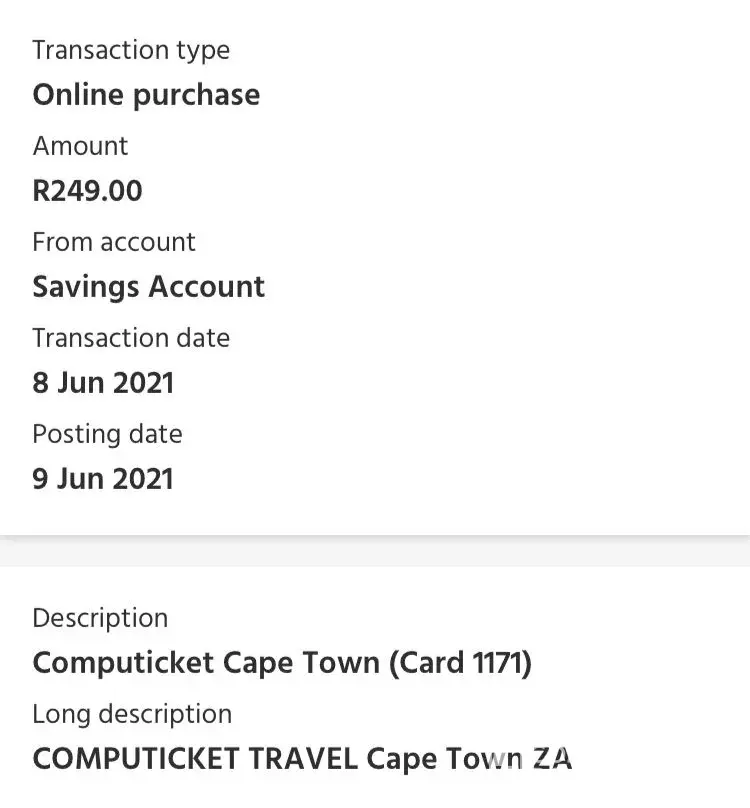Click the "Amount" field label

80,146
